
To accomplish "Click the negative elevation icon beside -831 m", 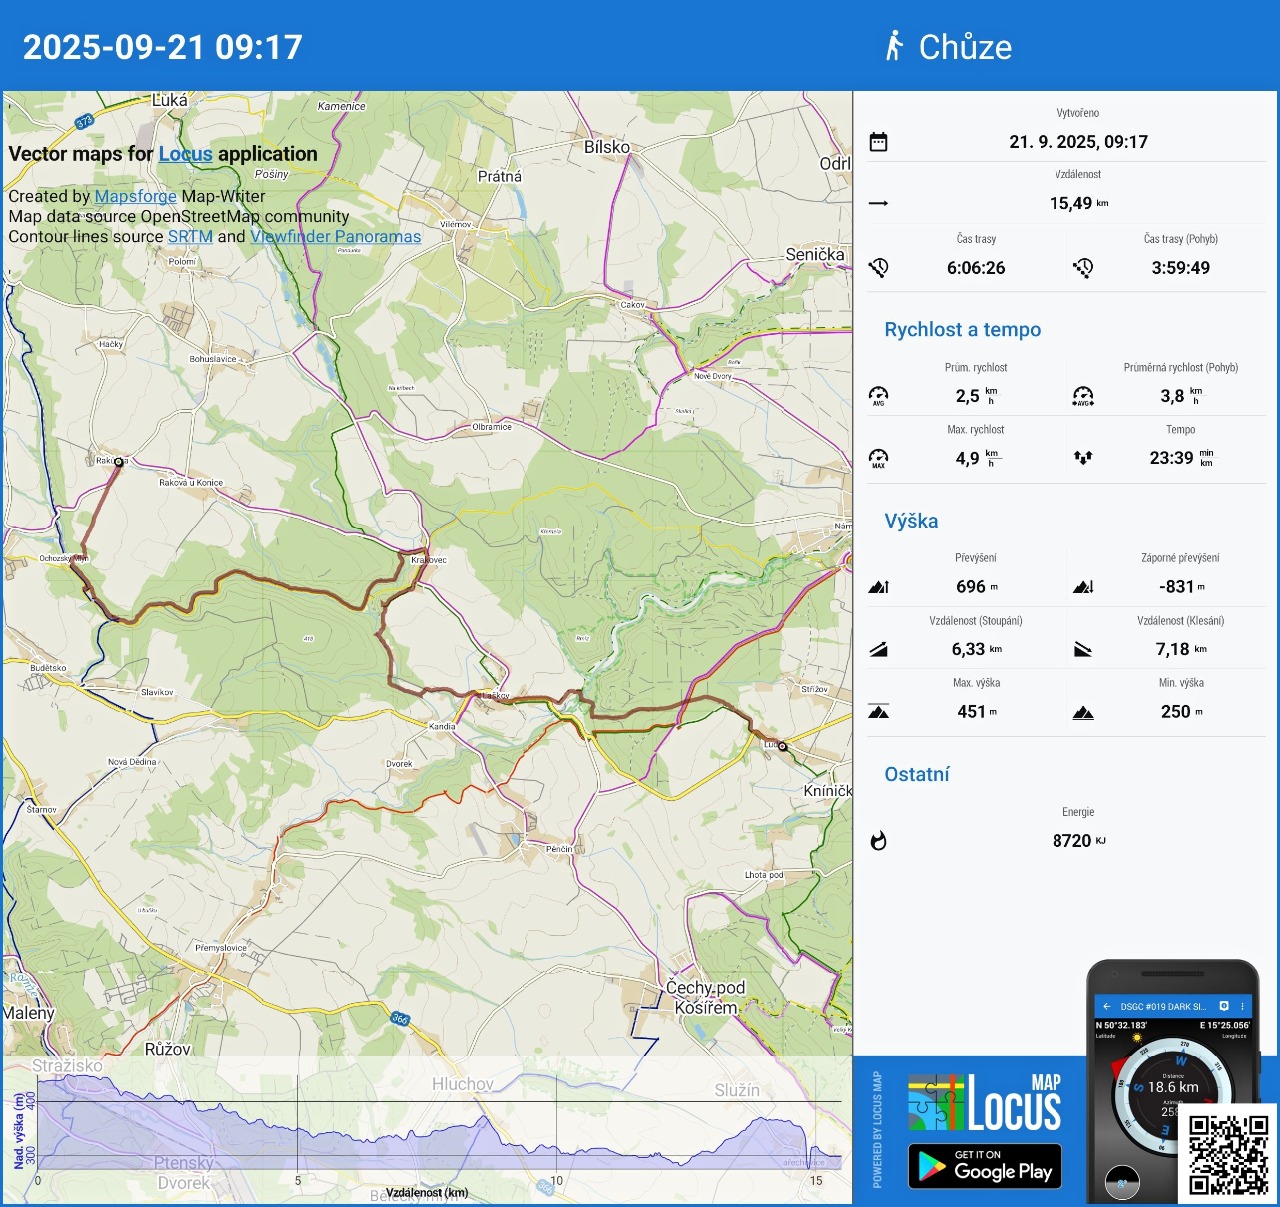I will [1083, 587].
